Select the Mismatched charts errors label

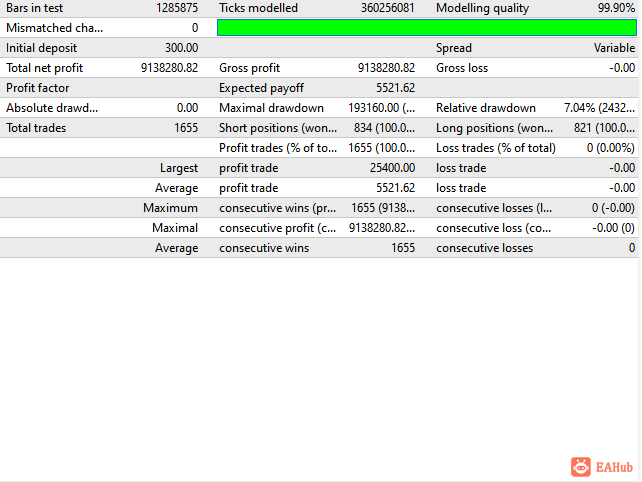[54, 28]
